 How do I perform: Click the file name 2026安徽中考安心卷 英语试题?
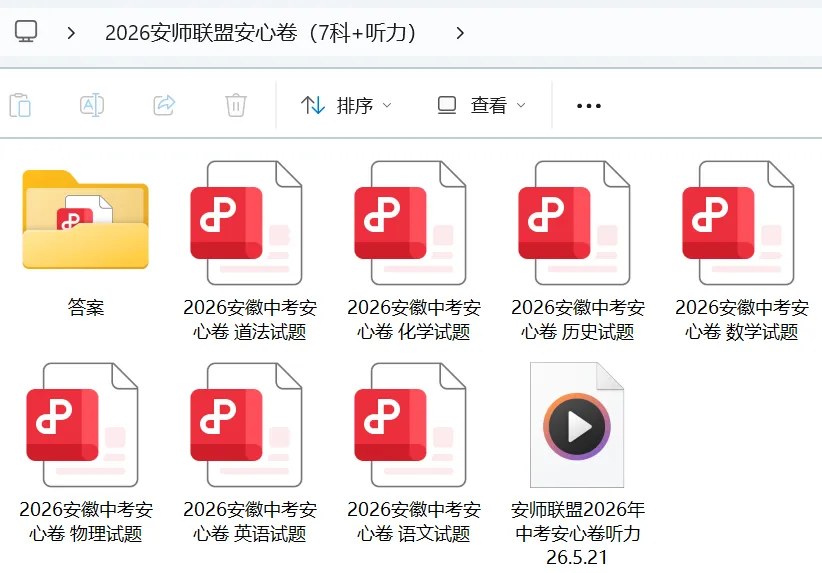[250, 522]
